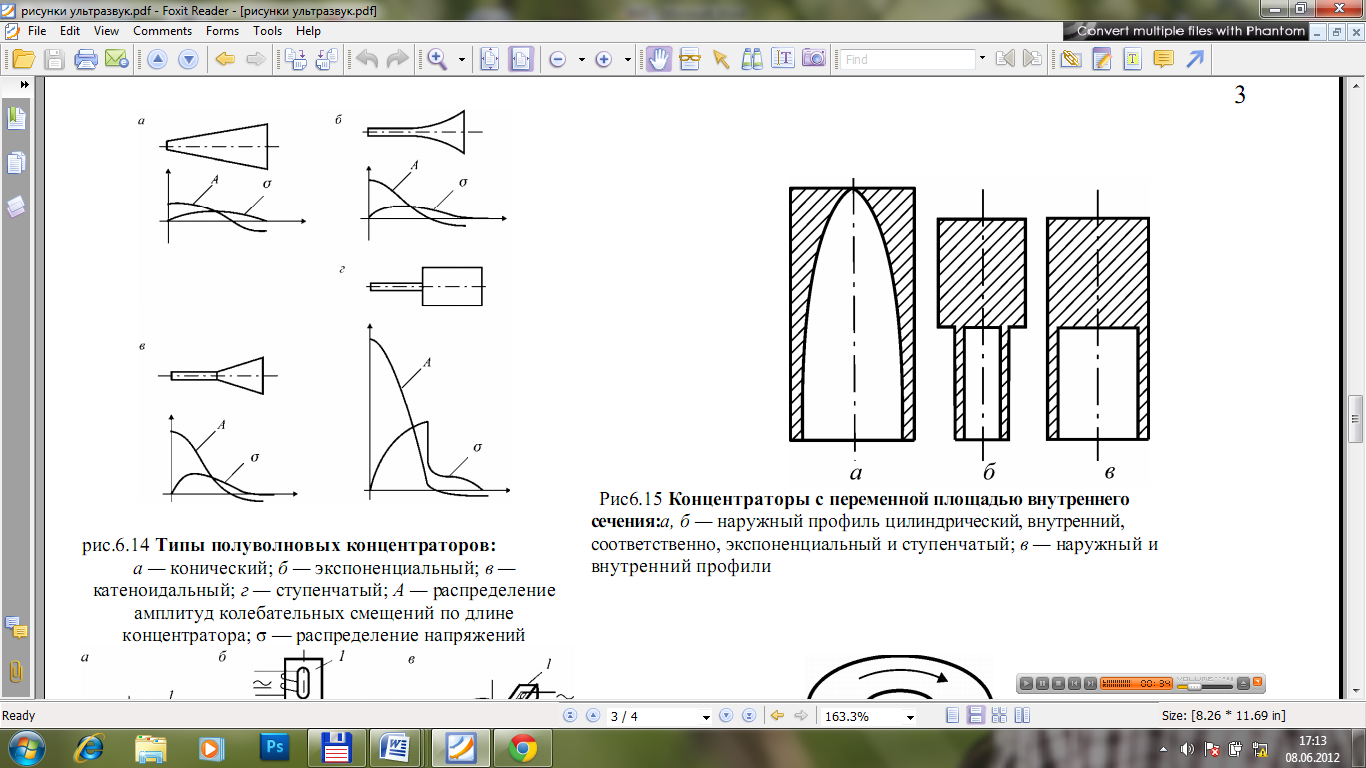The image size is (1366, 768).
Task: Click the Open file folder icon
Action: pyautogui.click(x=23, y=59)
